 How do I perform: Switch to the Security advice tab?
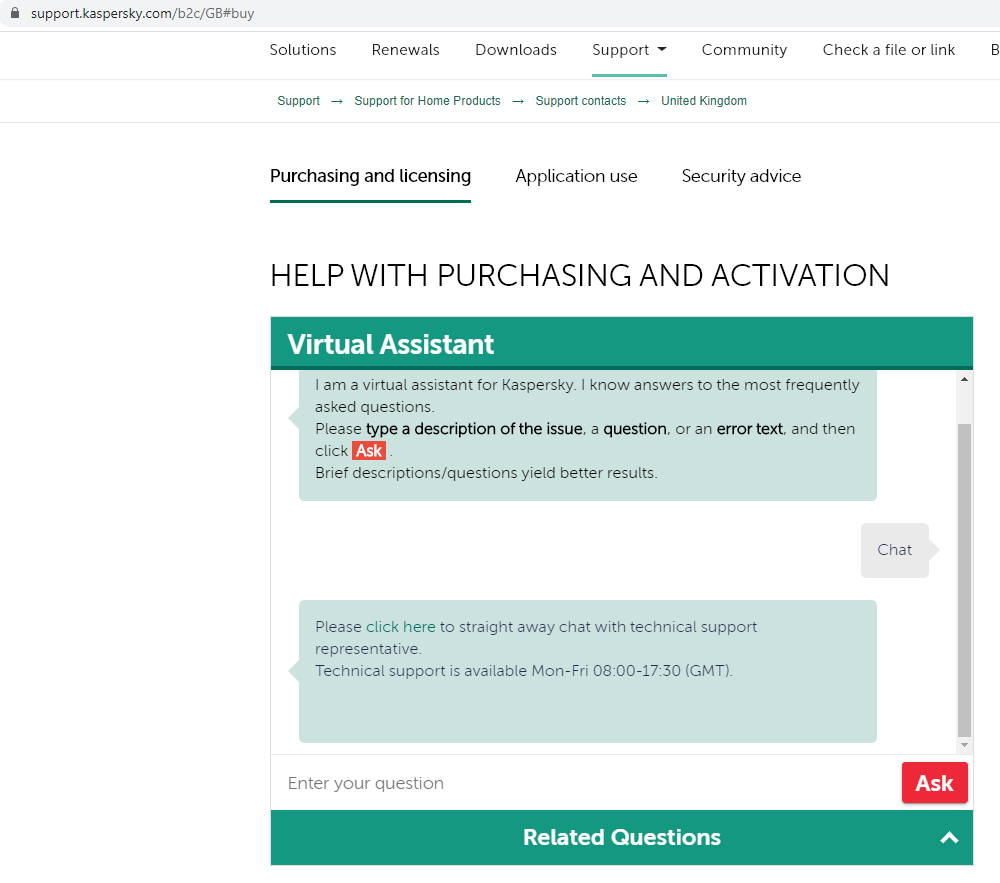pyautogui.click(x=741, y=176)
